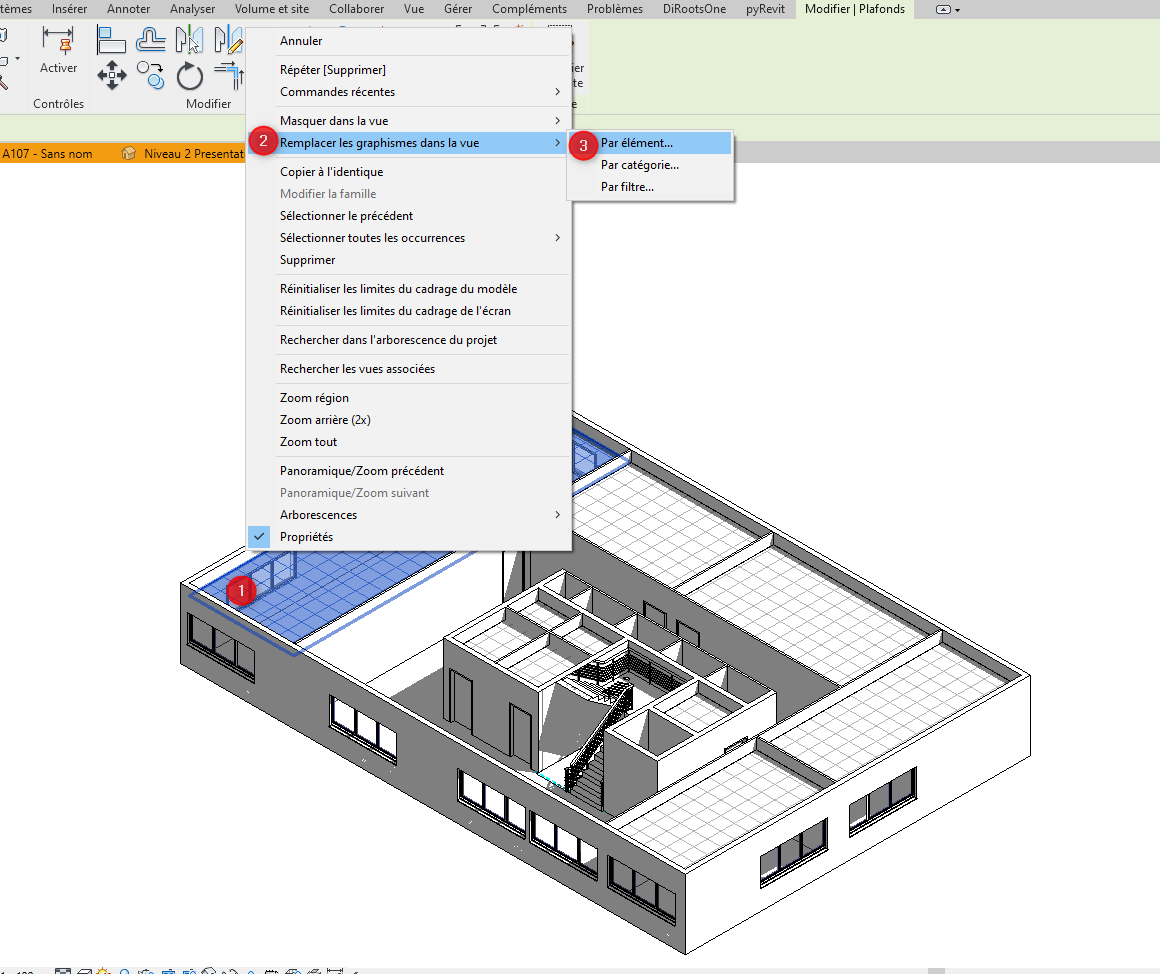Expand the Arborescences submenu
Screen dimensions: 1160x974
click(x=408, y=515)
